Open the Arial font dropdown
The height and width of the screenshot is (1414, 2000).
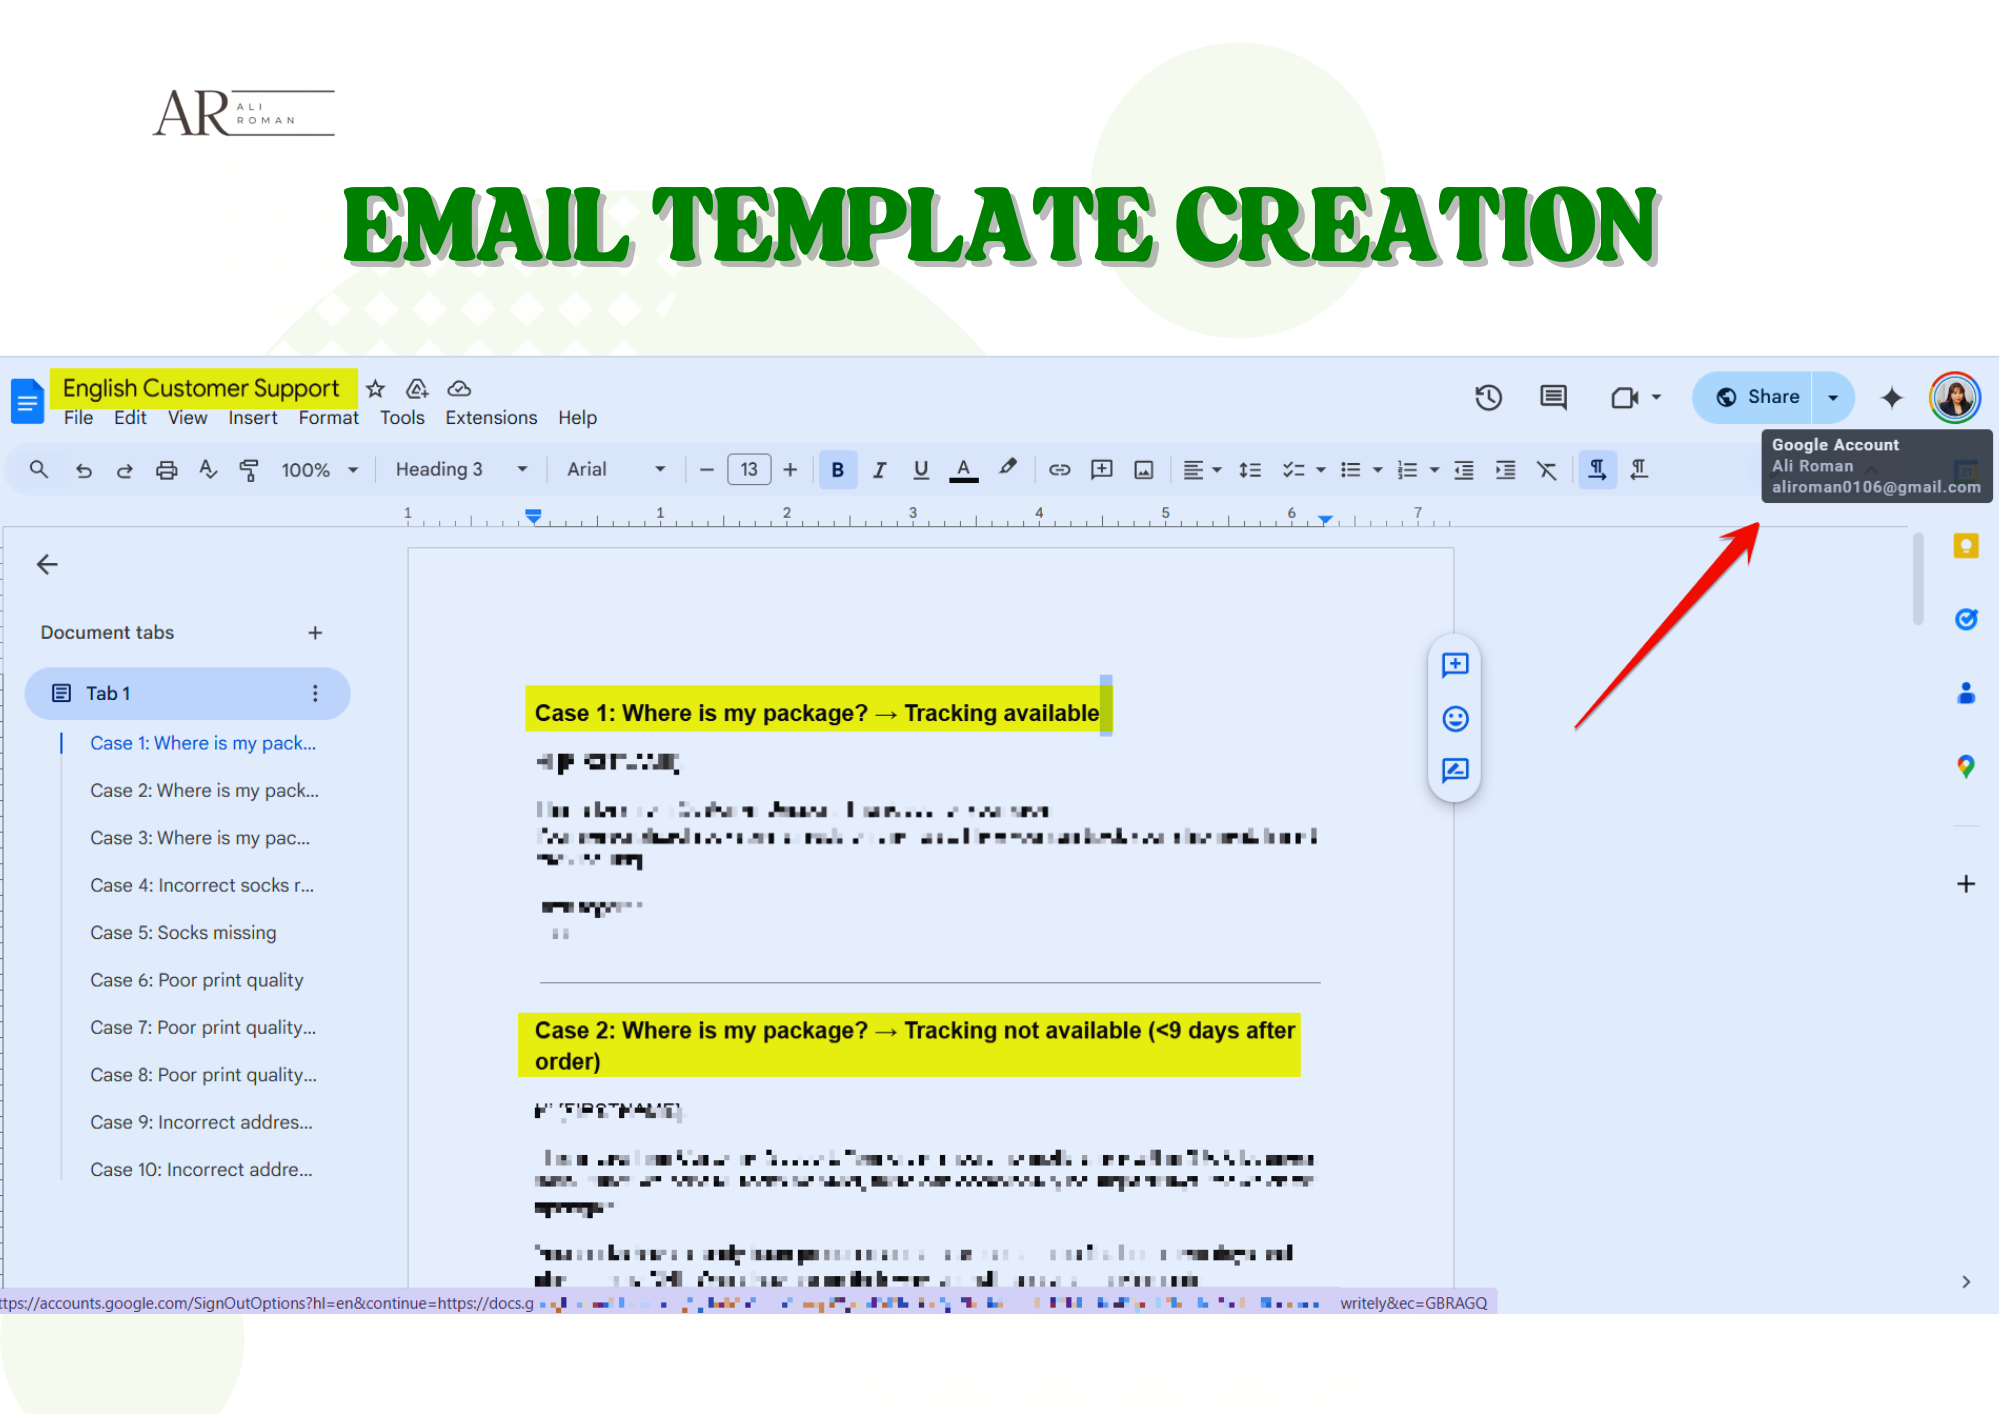coord(615,470)
